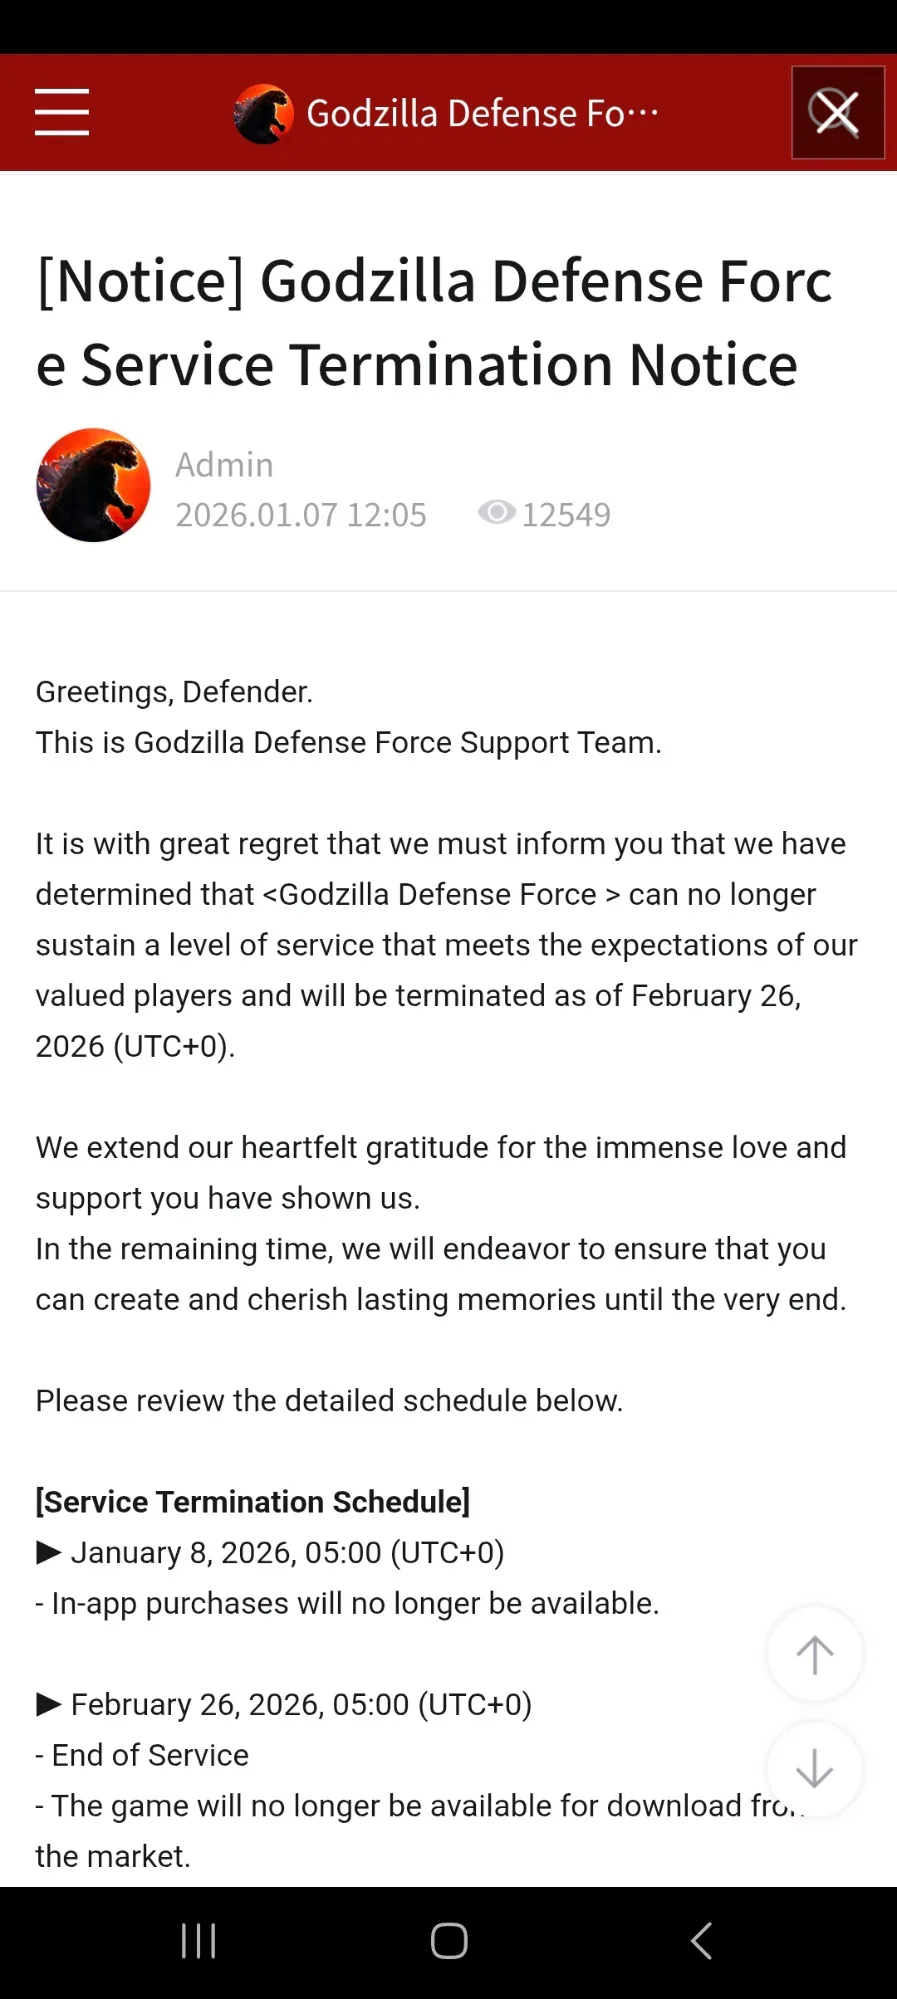Image resolution: width=897 pixels, height=1999 pixels.
Task: Open Android recent apps
Action: 198,1941
